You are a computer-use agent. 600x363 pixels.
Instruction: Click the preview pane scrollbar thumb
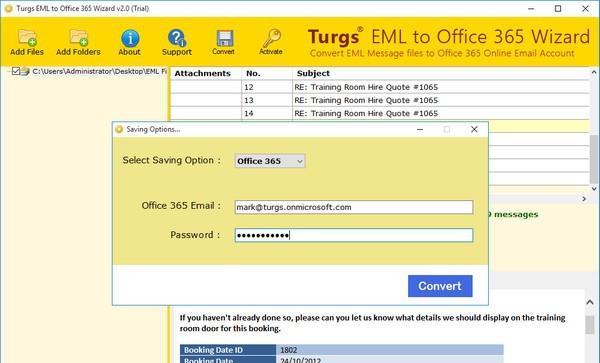point(590,324)
